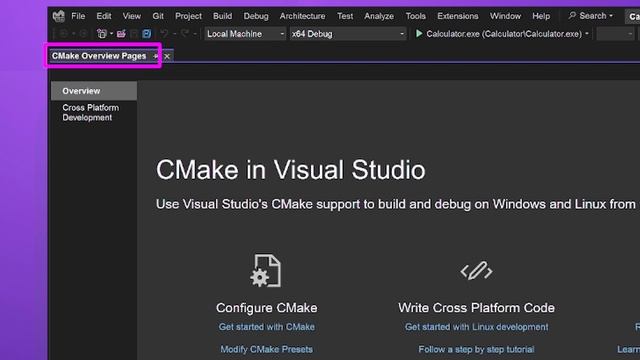The height and width of the screenshot is (360, 640).
Task: Open the Modify CMake Presets link
Action: click(x=267, y=349)
